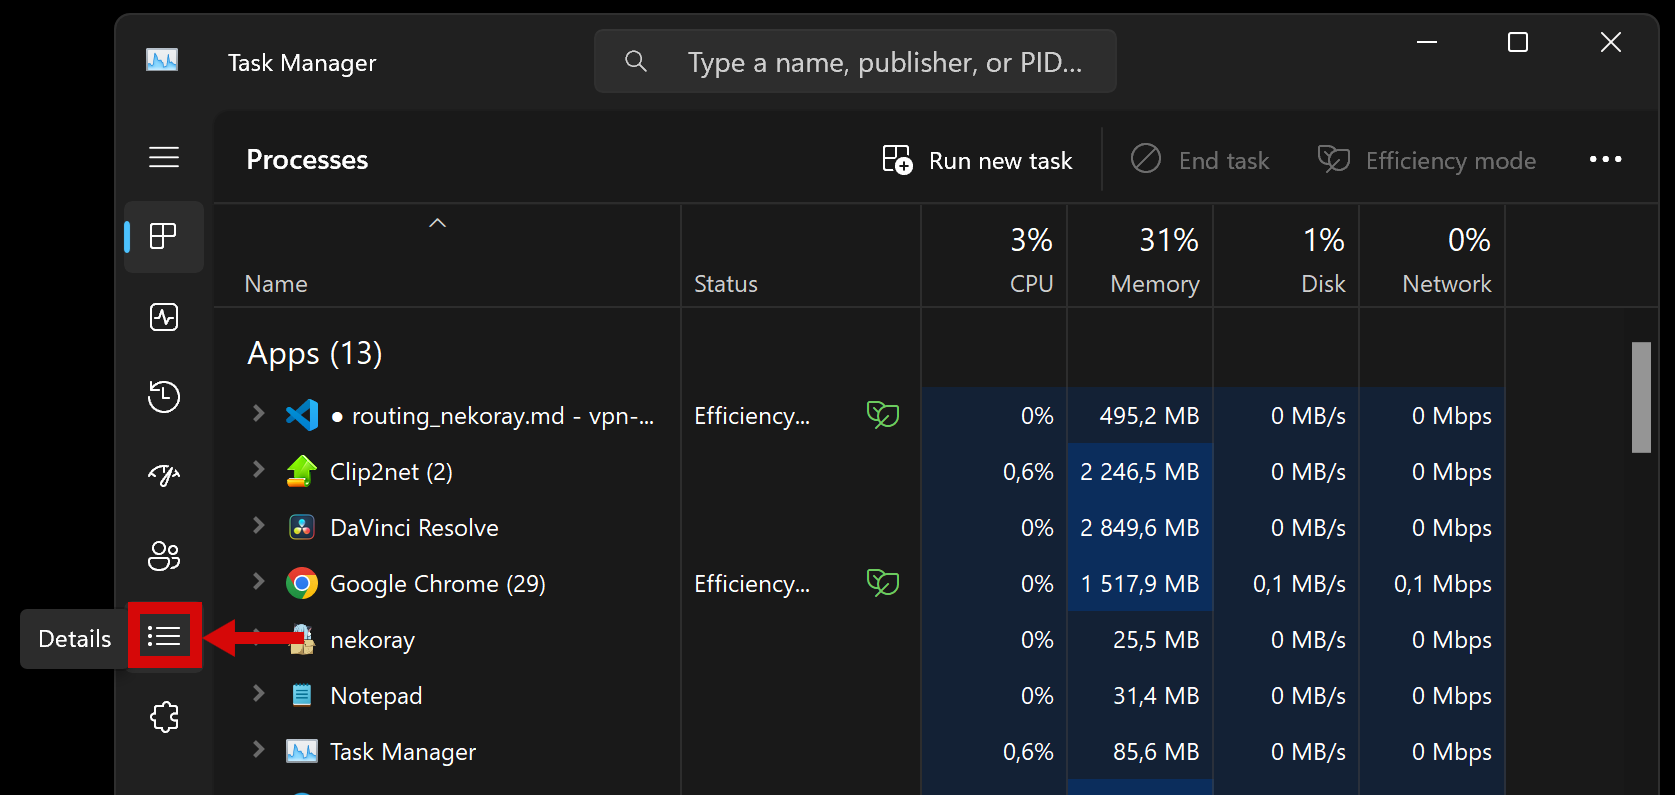Open App history from the sidebar
Screen dimensions: 1675x795
(164, 397)
